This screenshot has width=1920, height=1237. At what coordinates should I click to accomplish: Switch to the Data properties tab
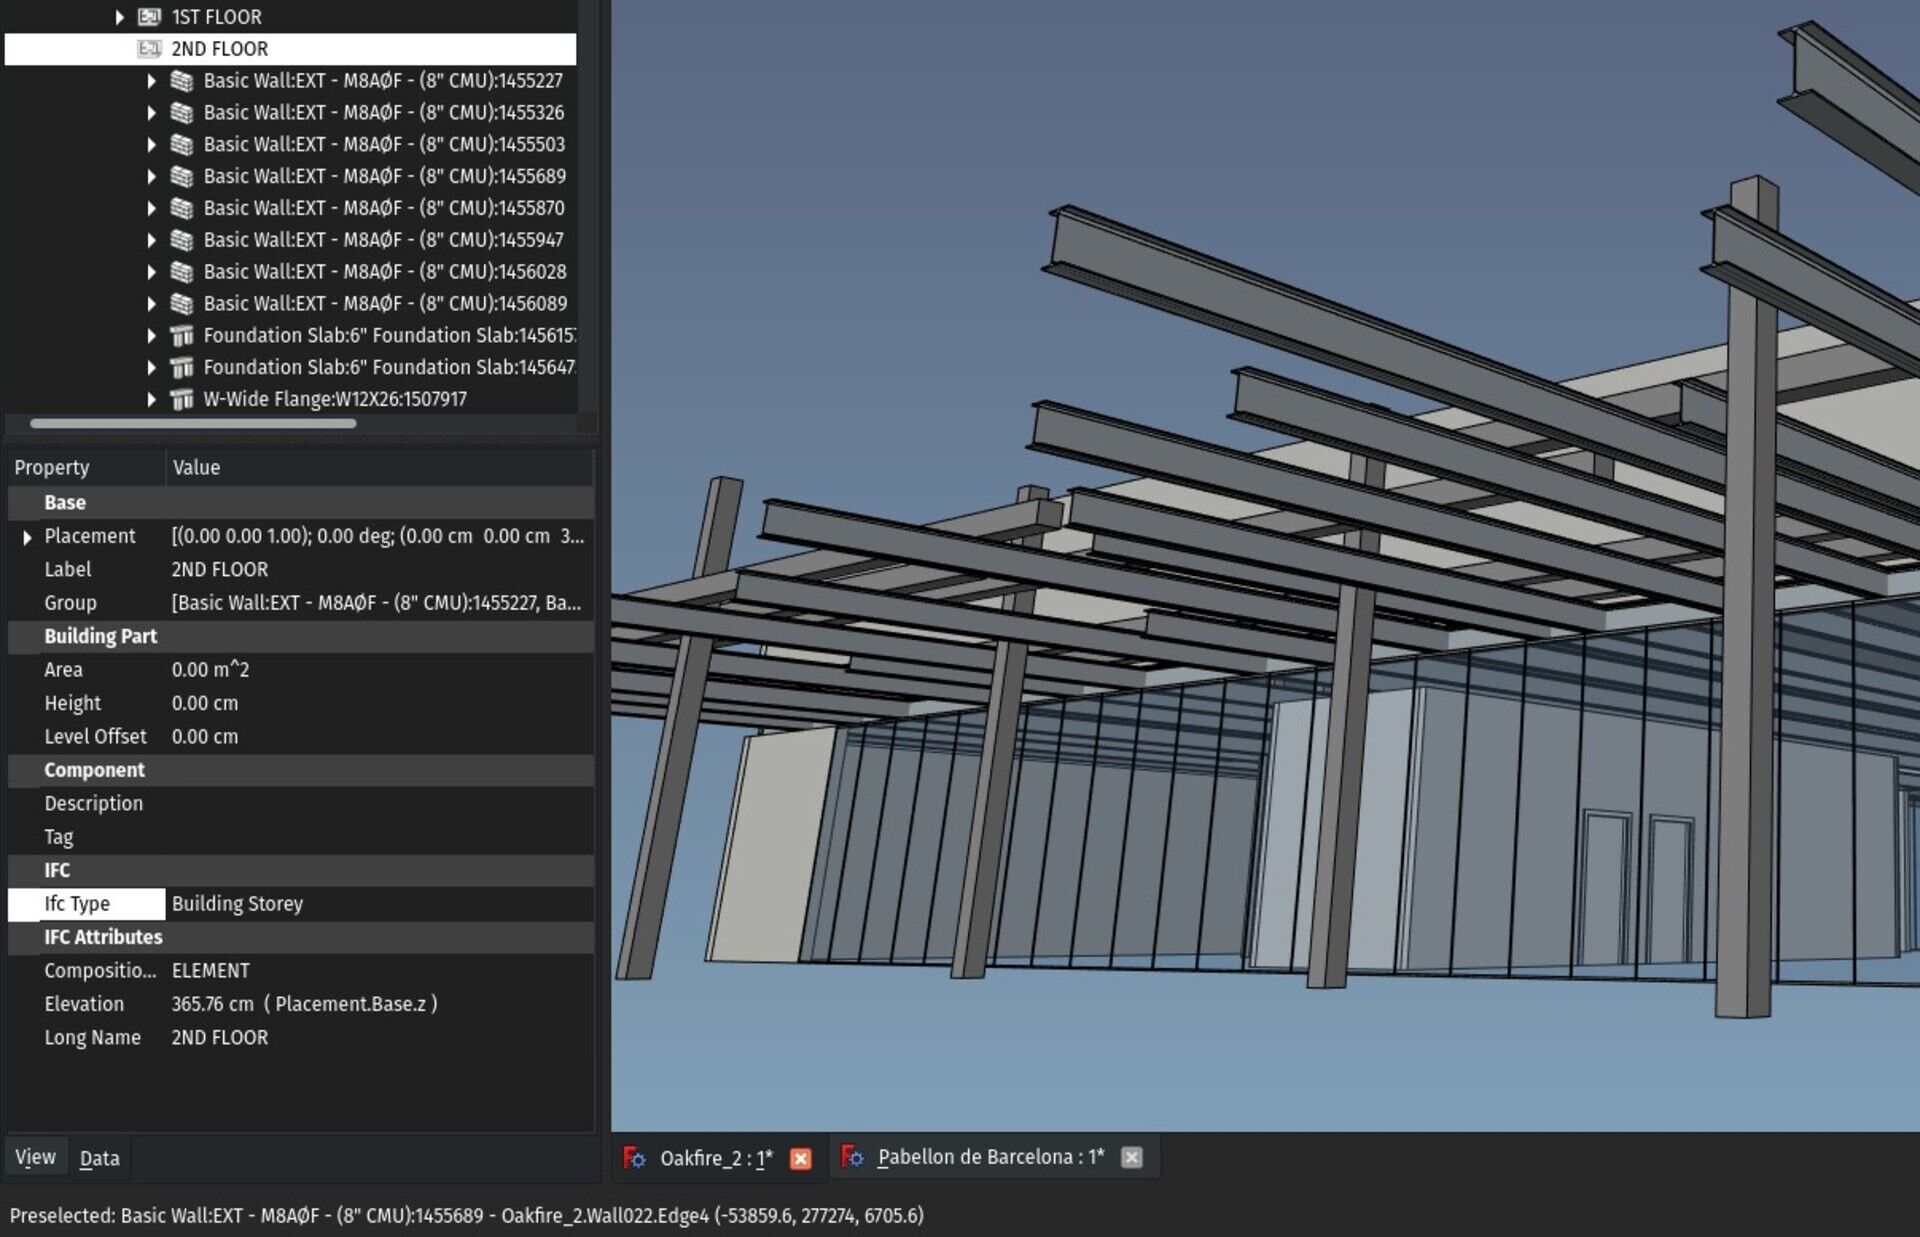point(100,1158)
